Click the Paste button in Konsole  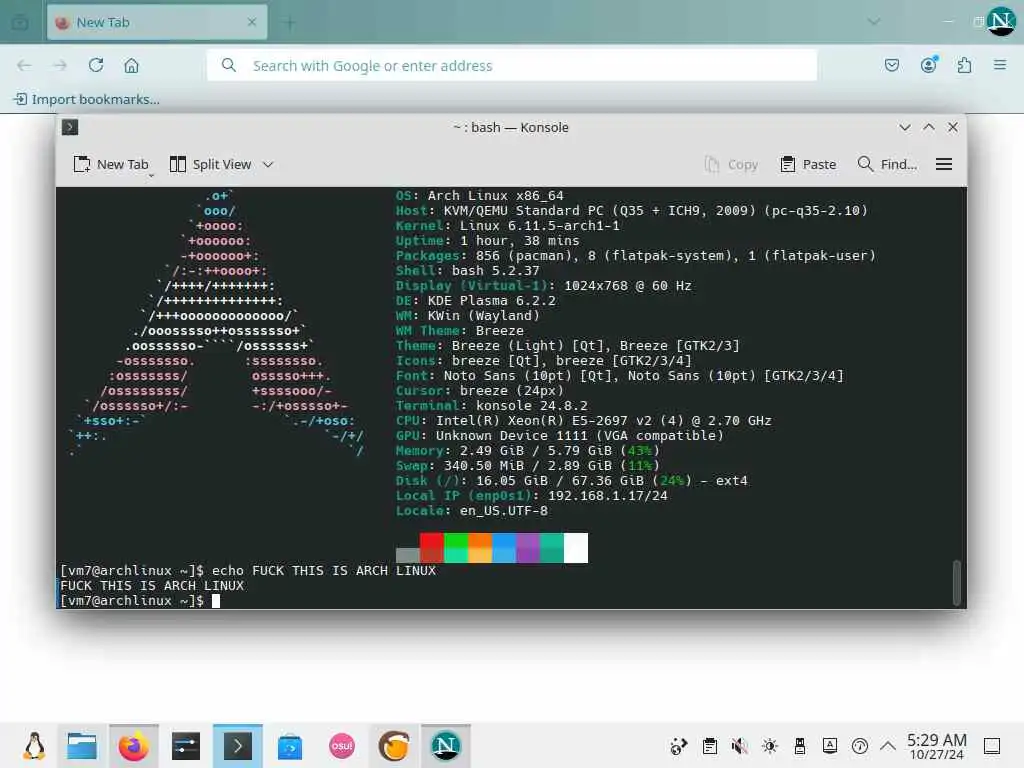click(808, 165)
